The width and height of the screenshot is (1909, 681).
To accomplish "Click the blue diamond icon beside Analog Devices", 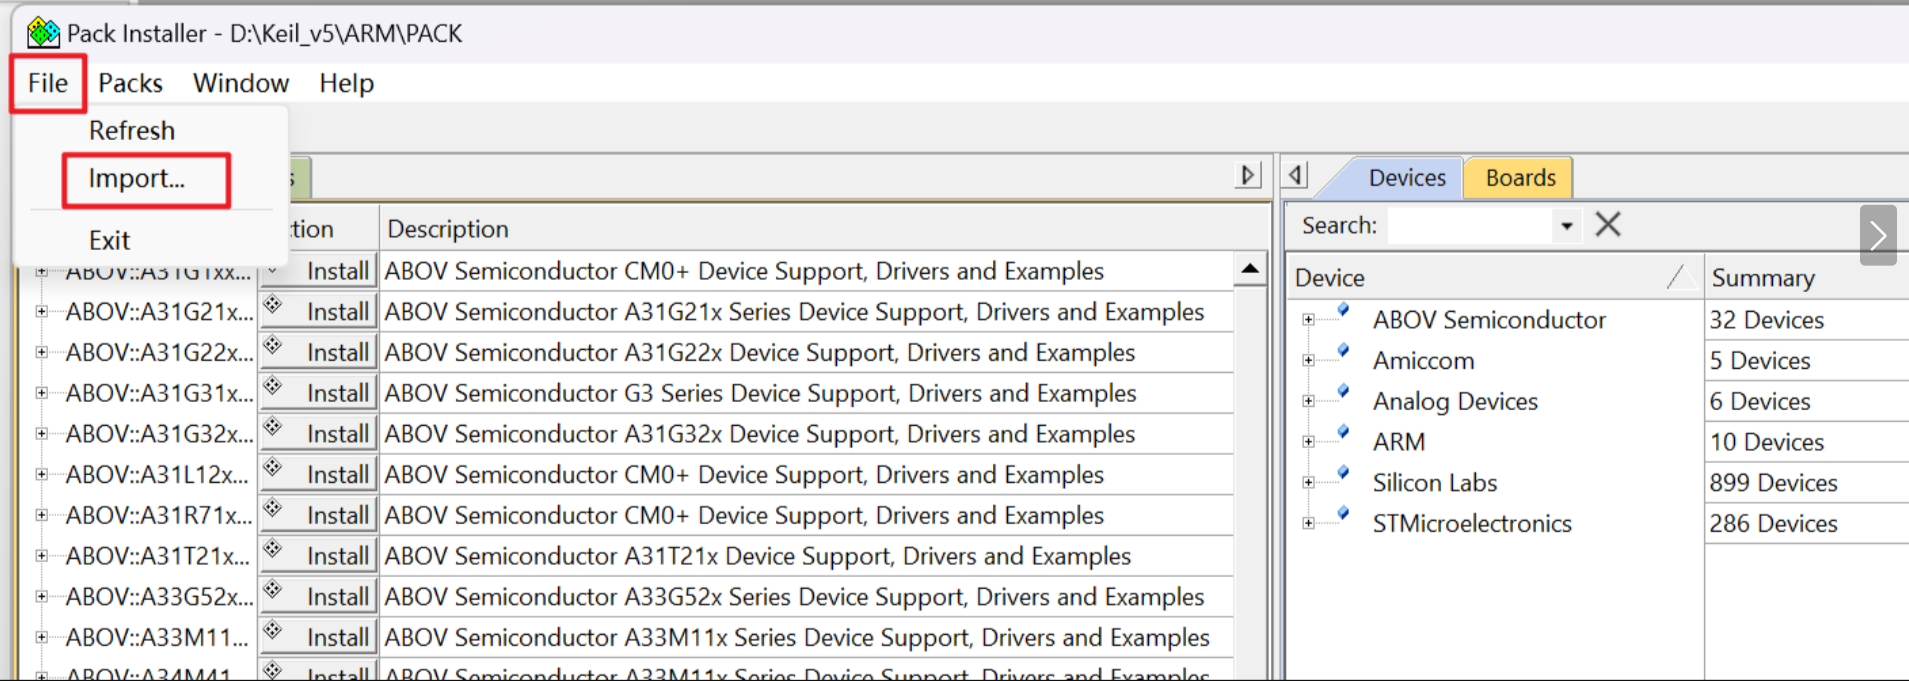I will pos(1343,391).
